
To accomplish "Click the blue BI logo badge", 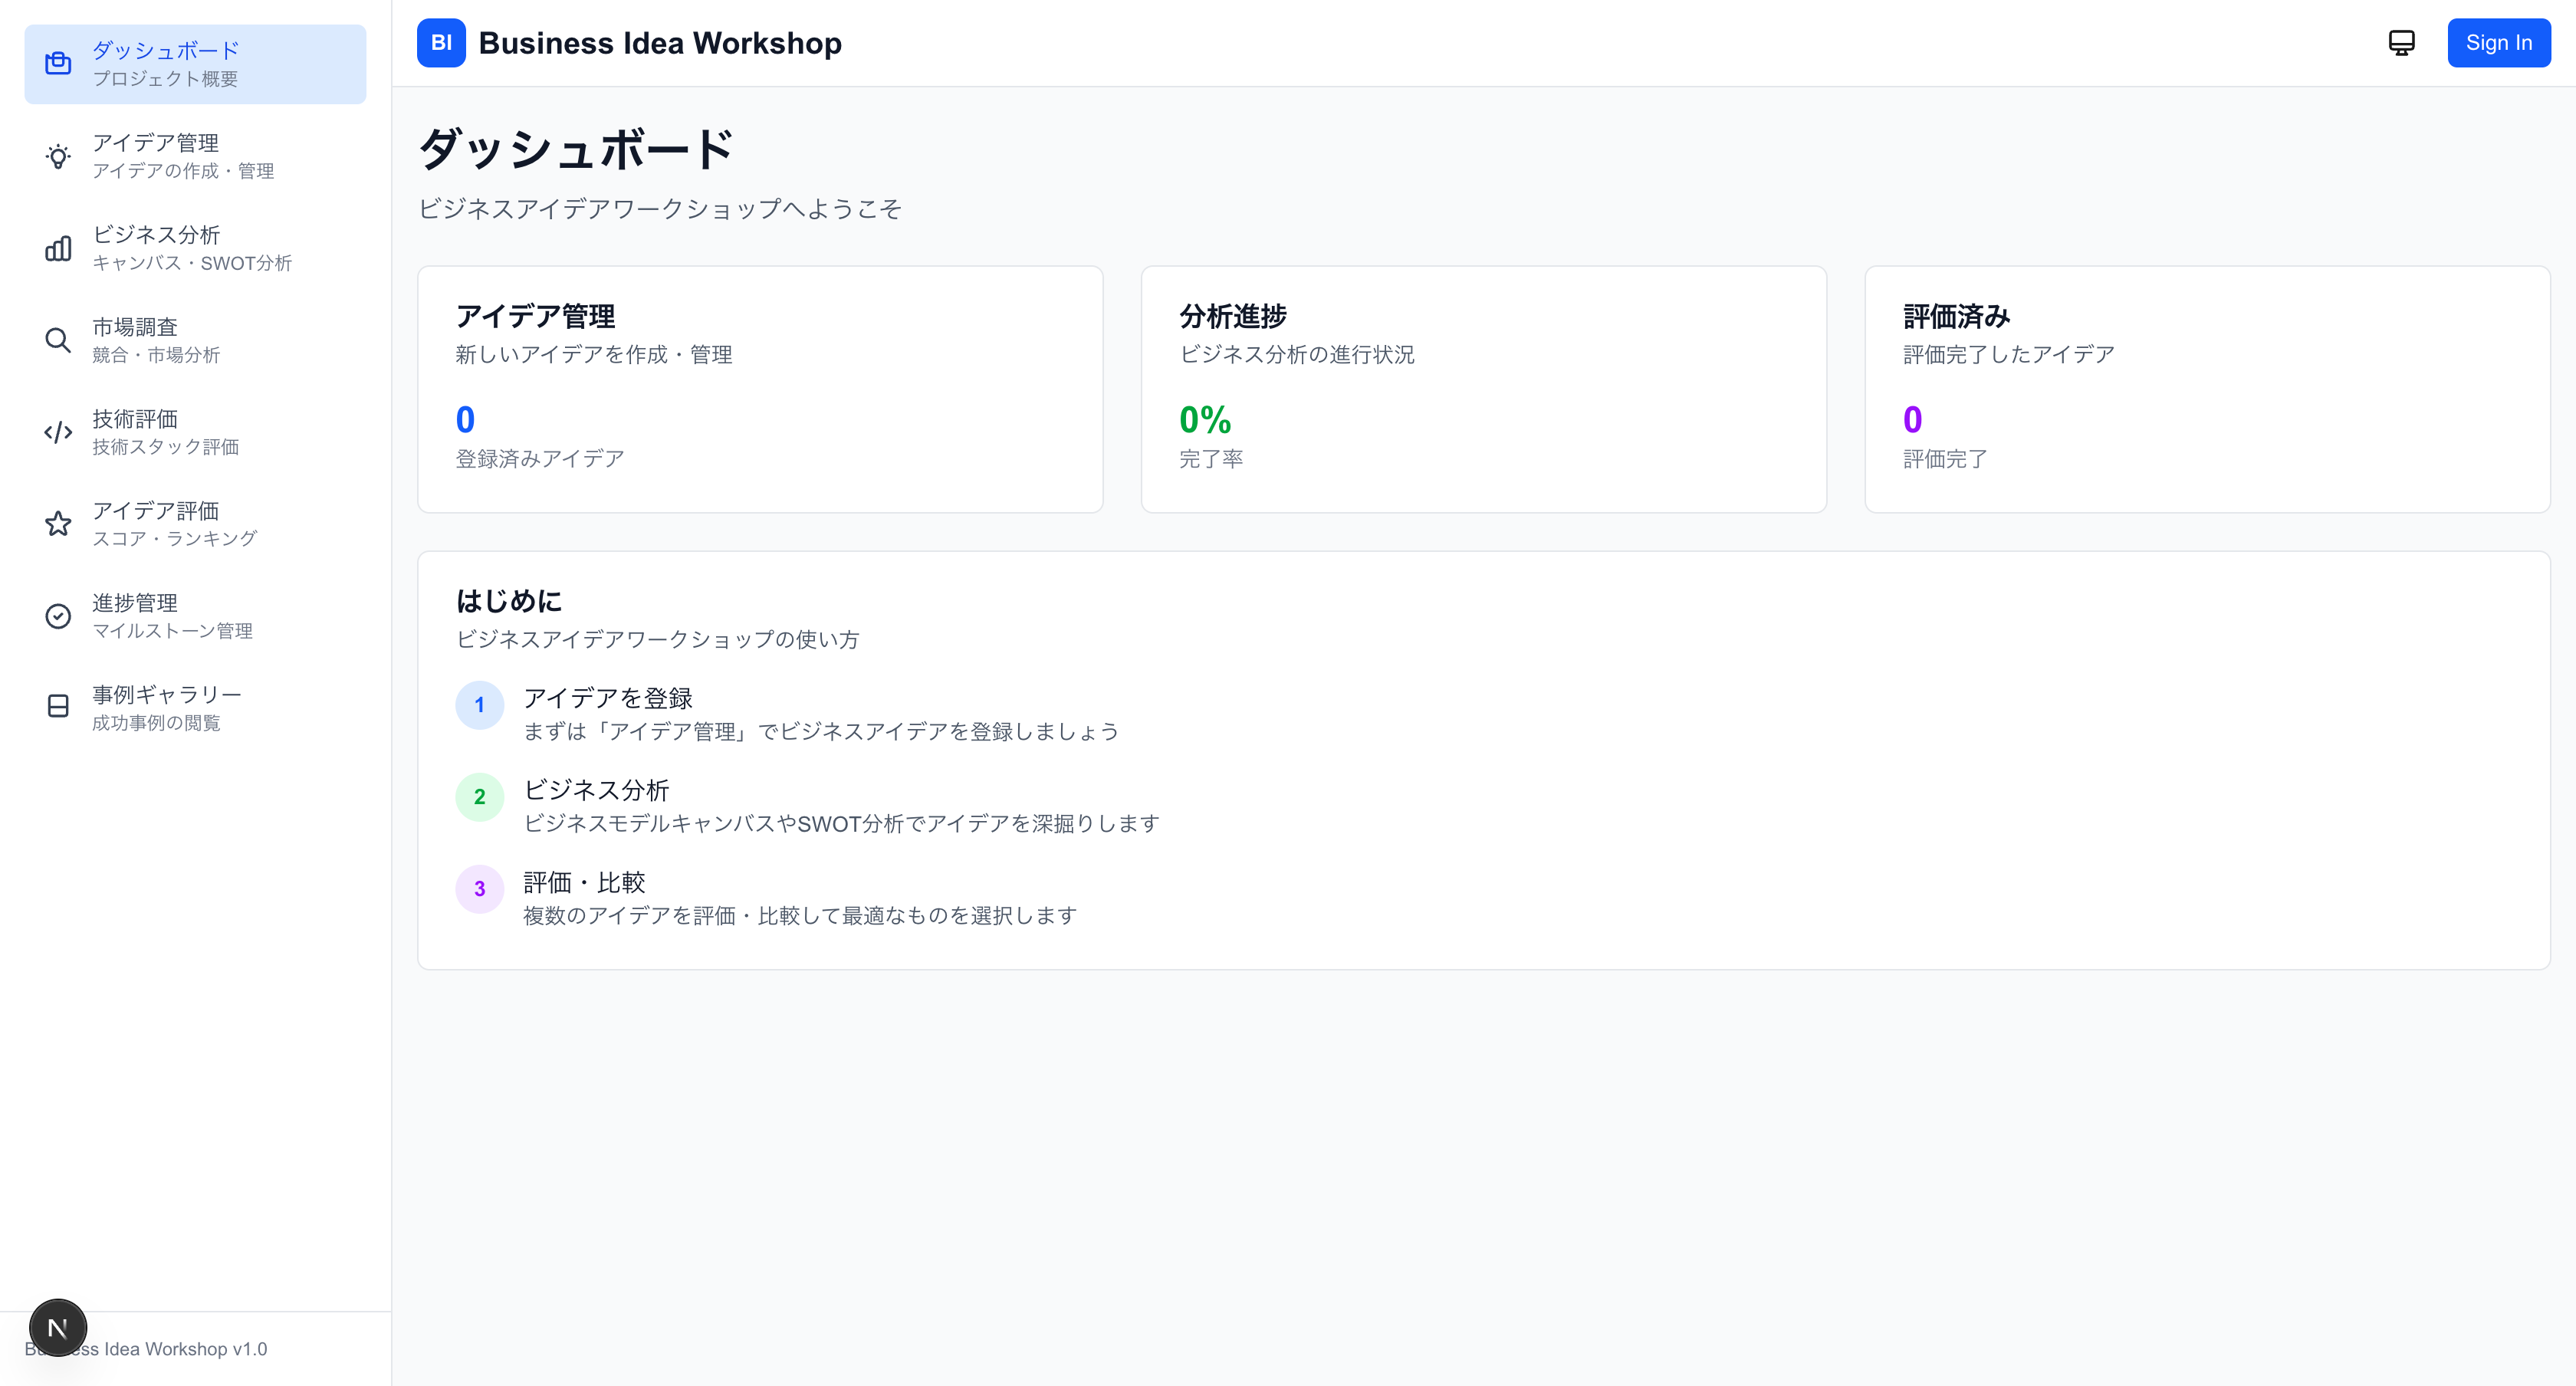I will [441, 43].
